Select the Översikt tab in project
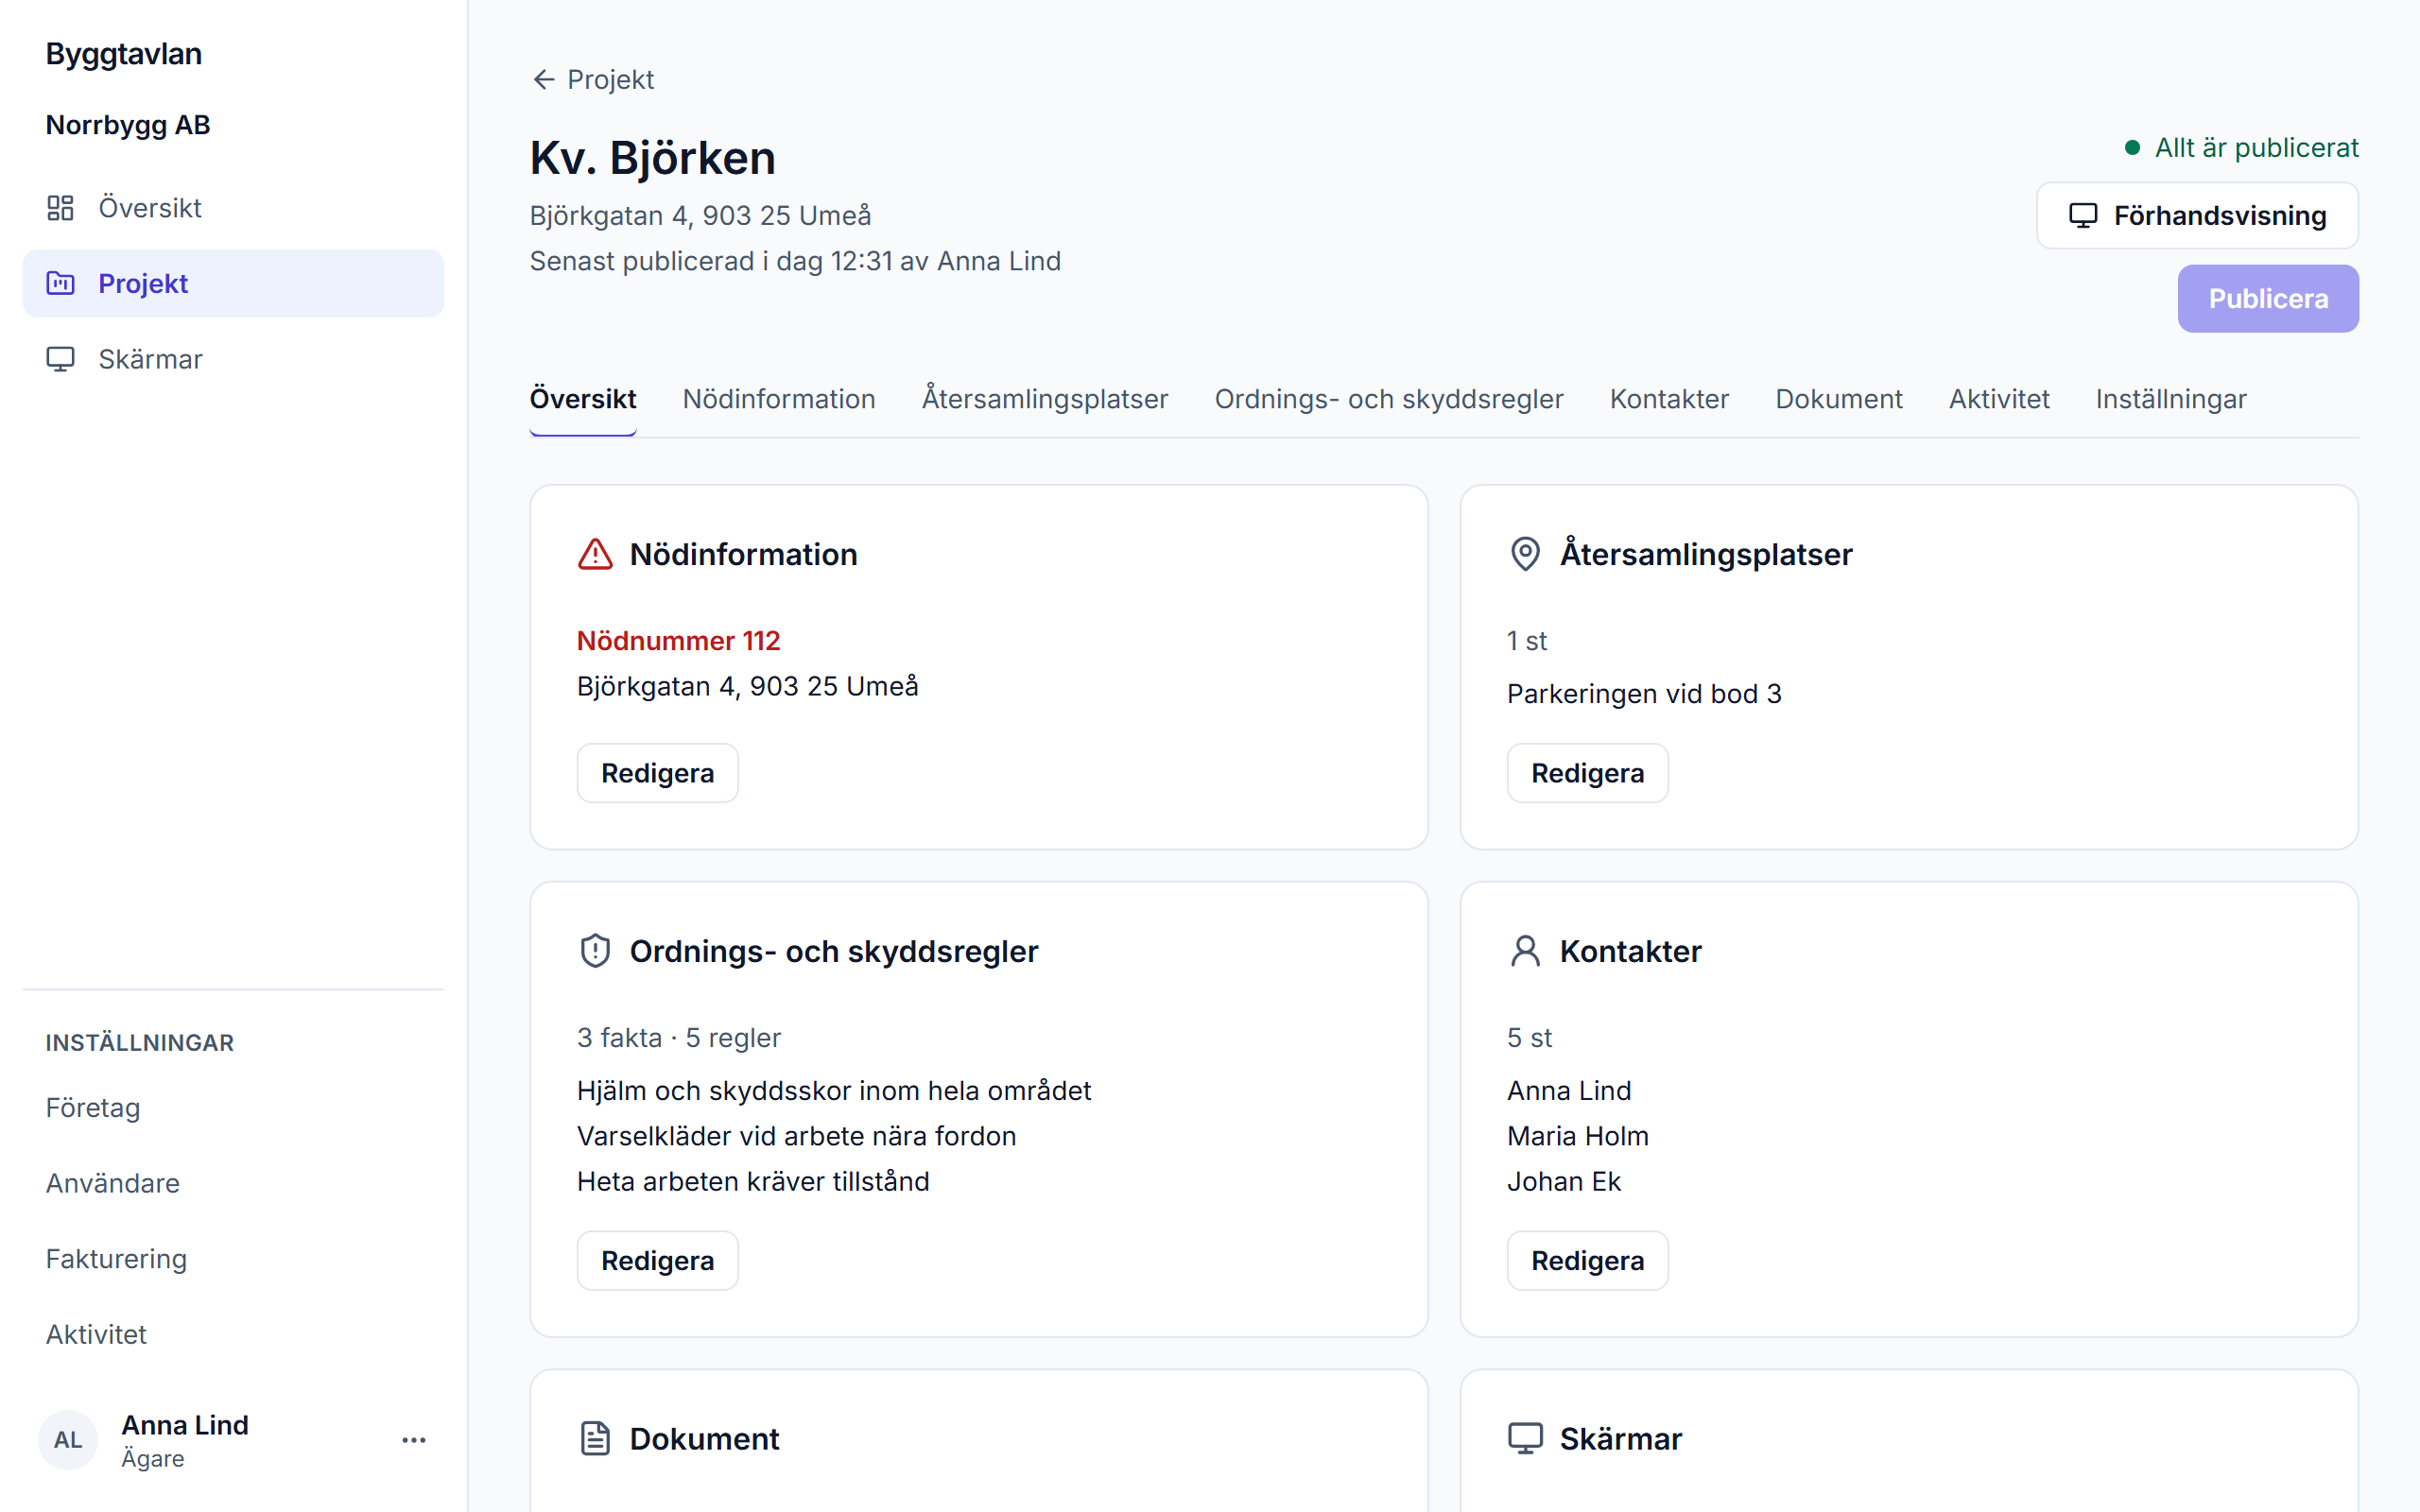The image size is (2420, 1512). click(x=583, y=399)
